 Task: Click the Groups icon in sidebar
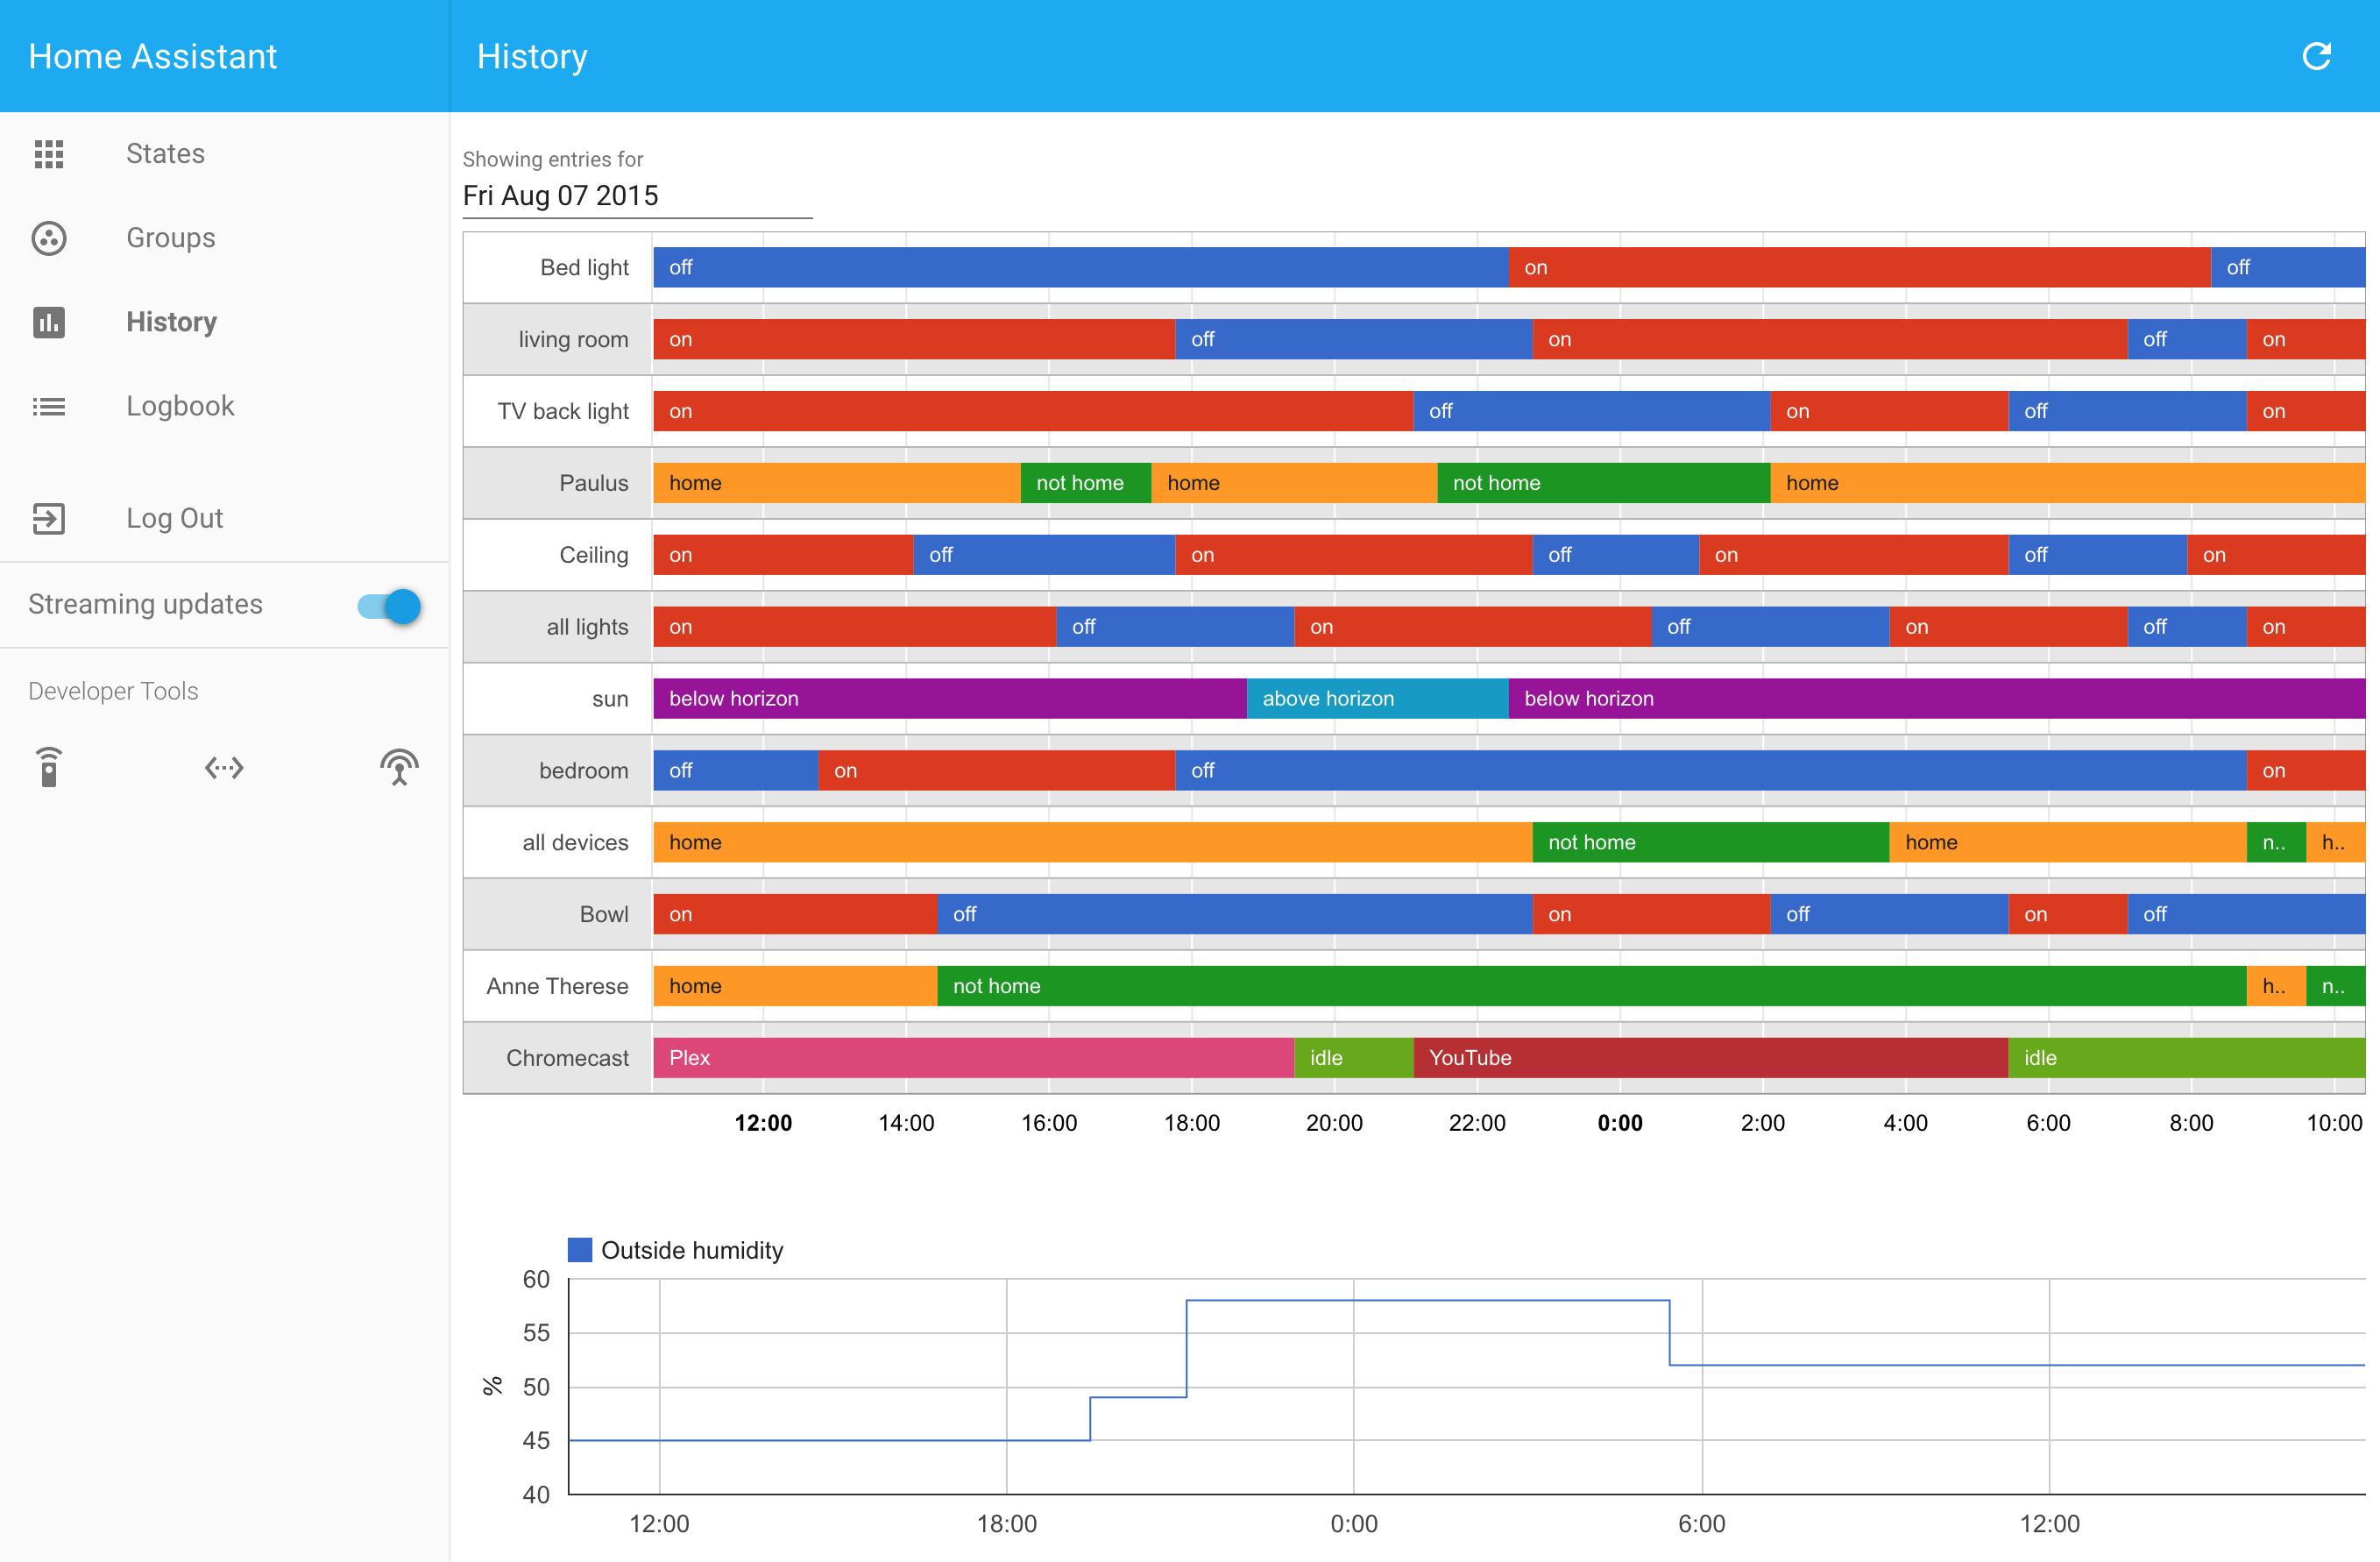[x=47, y=237]
